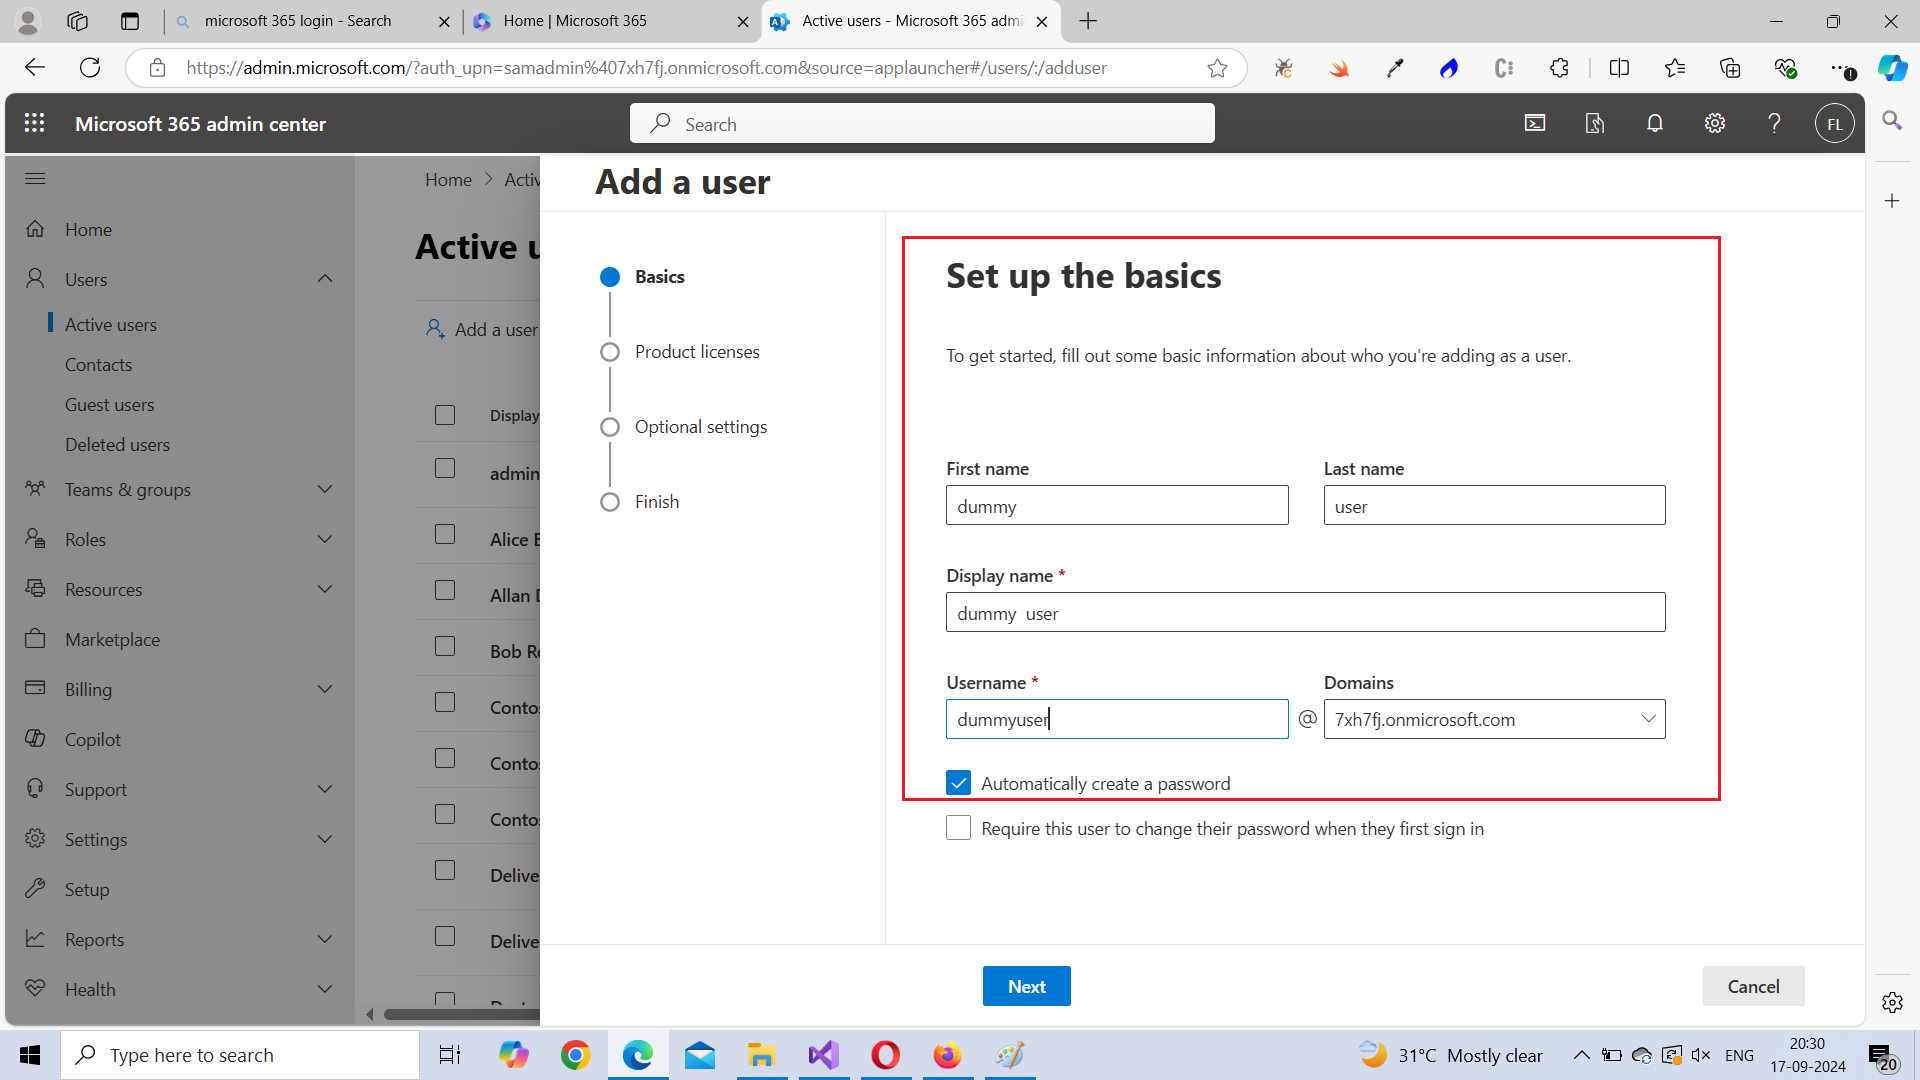Uncheck Automatically create a password
The width and height of the screenshot is (1920, 1080).
(x=958, y=783)
